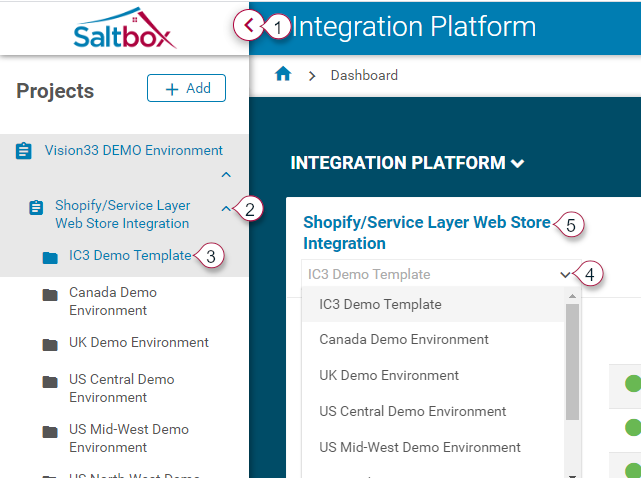Open the home breadcrumb icon
Viewport: 641px width, 478px height.
283,74
